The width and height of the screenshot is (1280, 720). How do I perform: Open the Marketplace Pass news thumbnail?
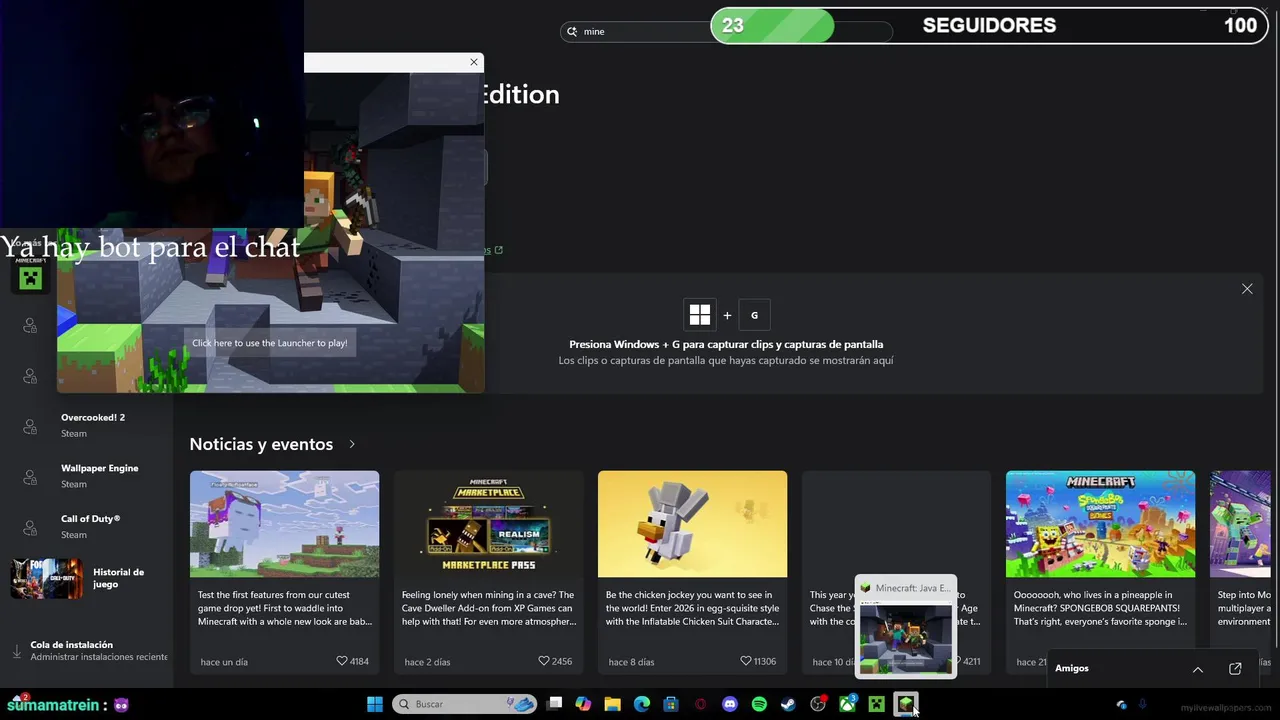coord(488,524)
